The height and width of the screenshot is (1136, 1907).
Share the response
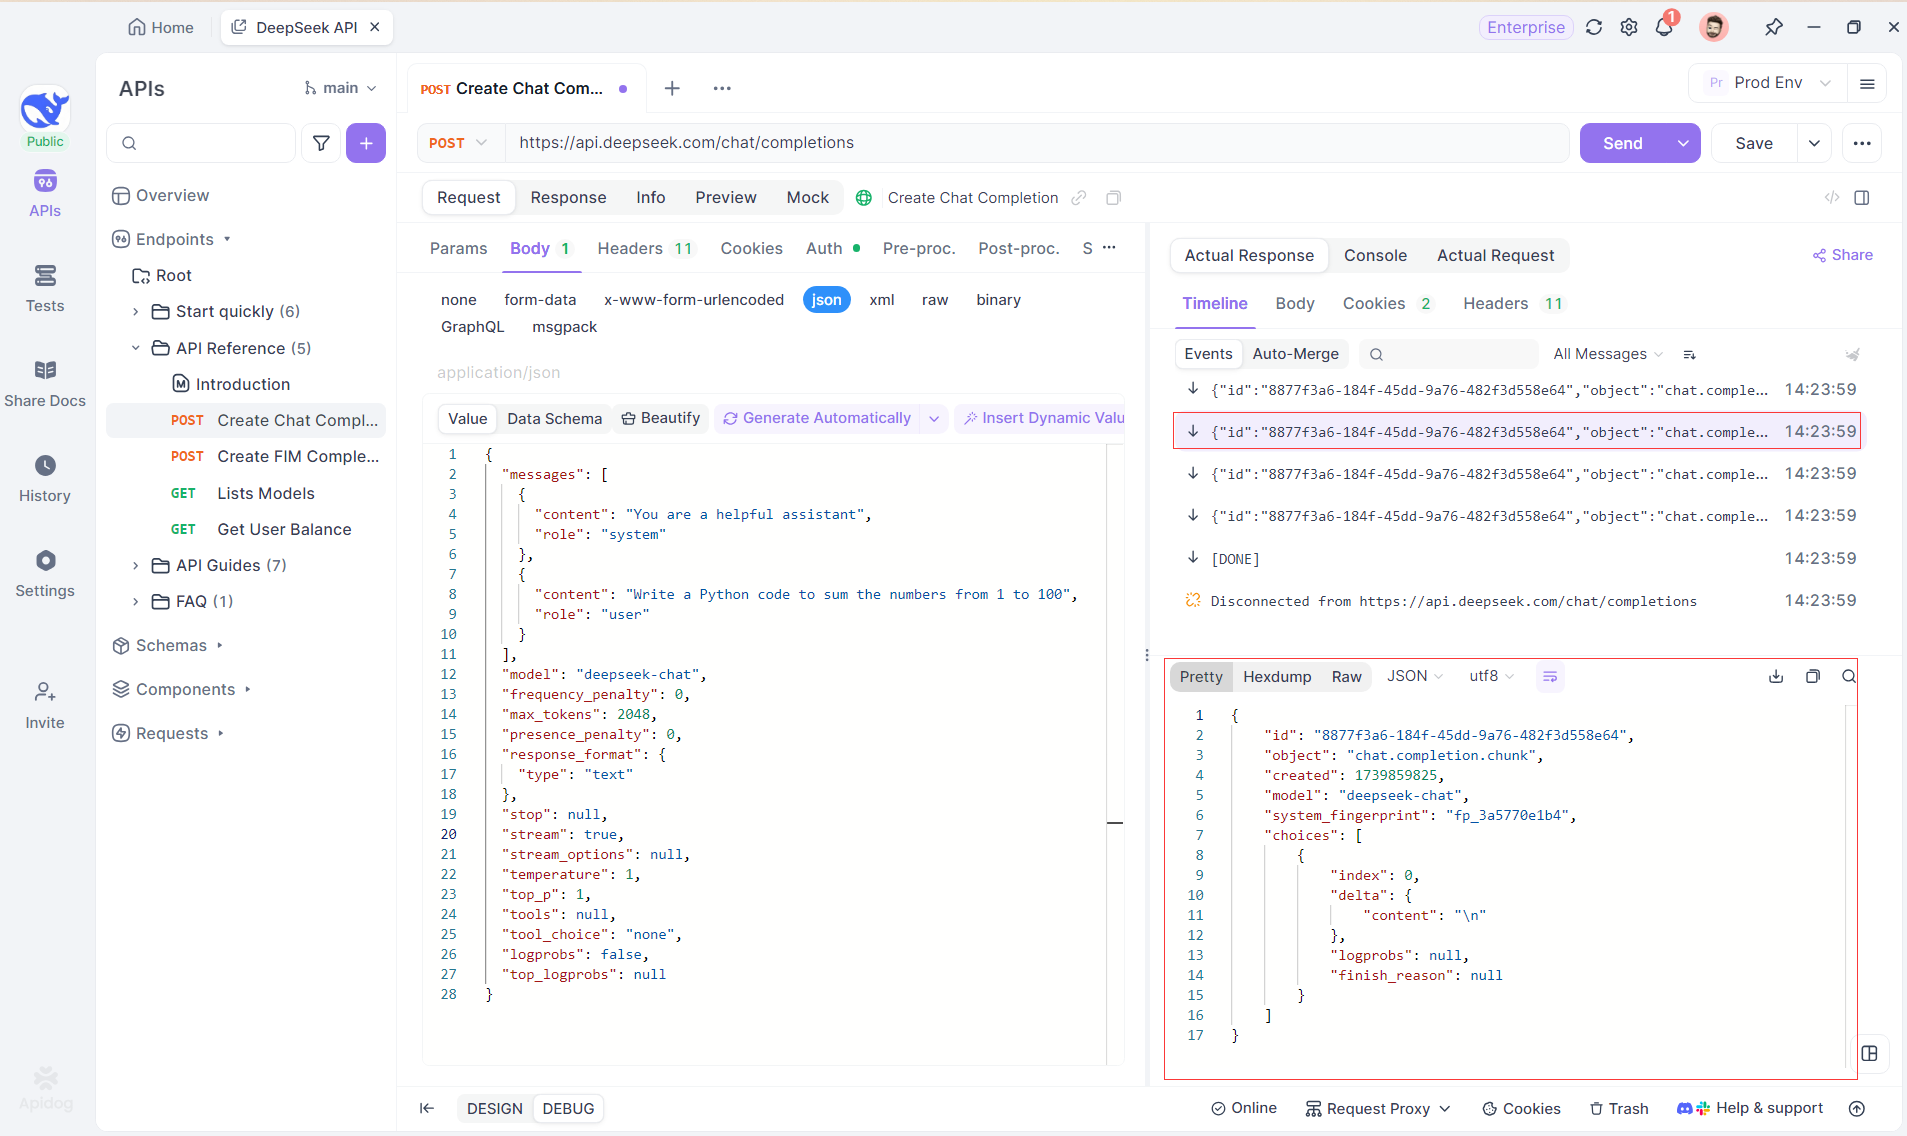[1843, 256]
